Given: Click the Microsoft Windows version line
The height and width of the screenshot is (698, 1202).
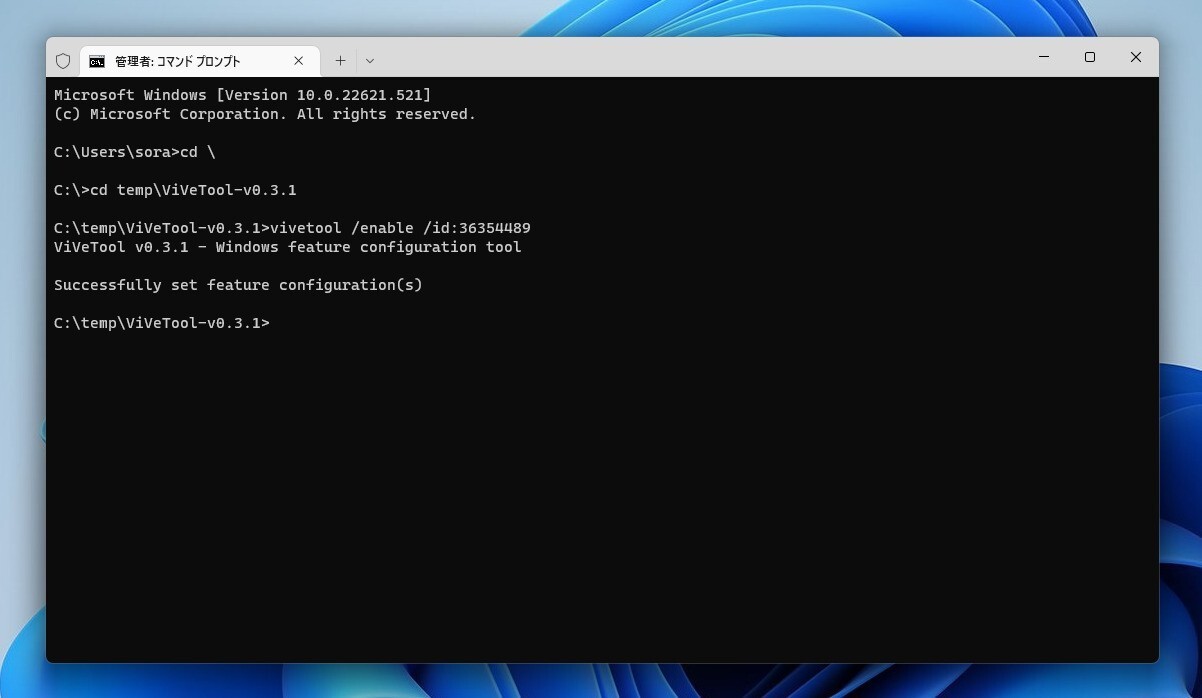Looking at the screenshot, I should 243,95.
